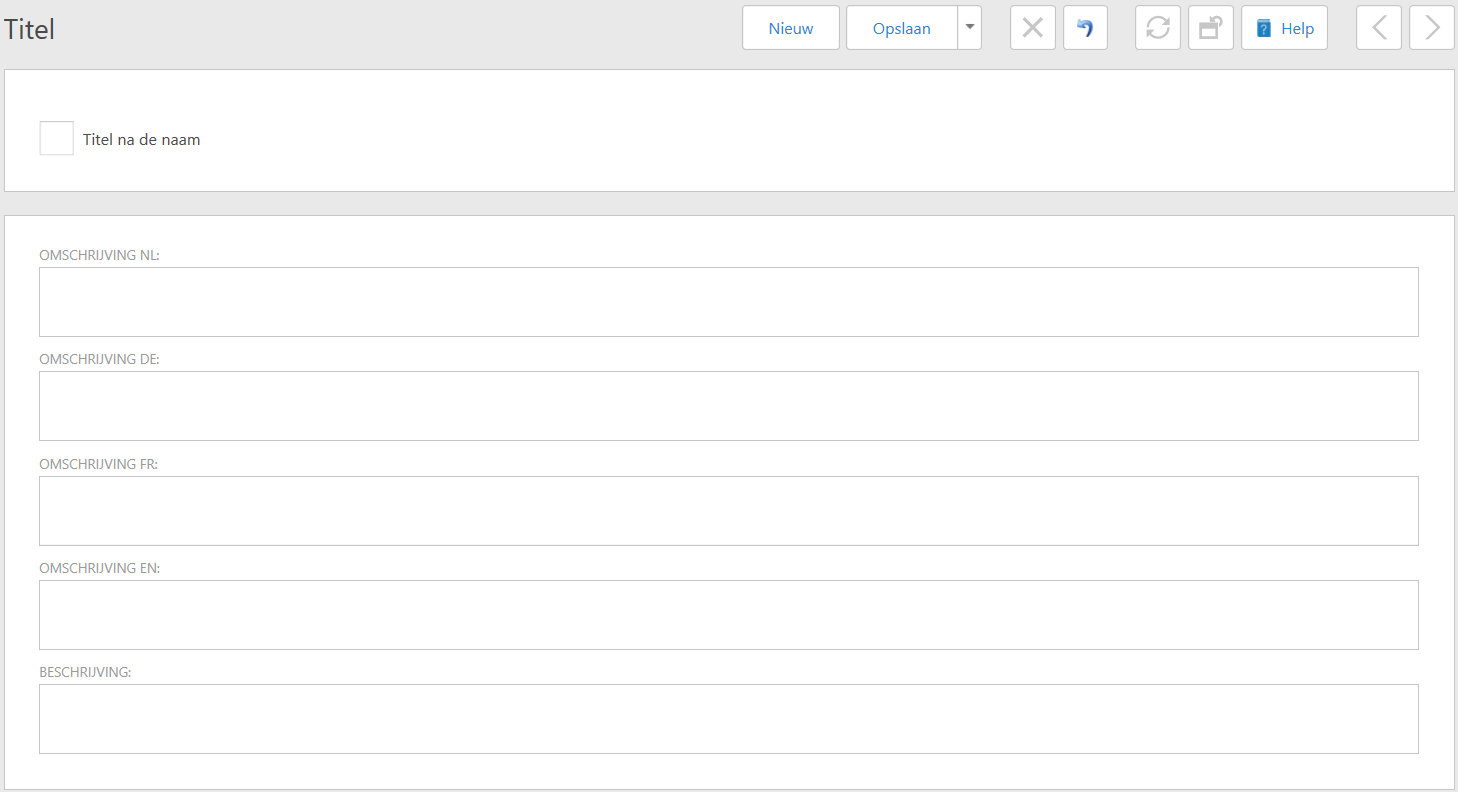Focus the Beschrijving text area
Viewport: 1458px width, 792px height.
click(728, 719)
